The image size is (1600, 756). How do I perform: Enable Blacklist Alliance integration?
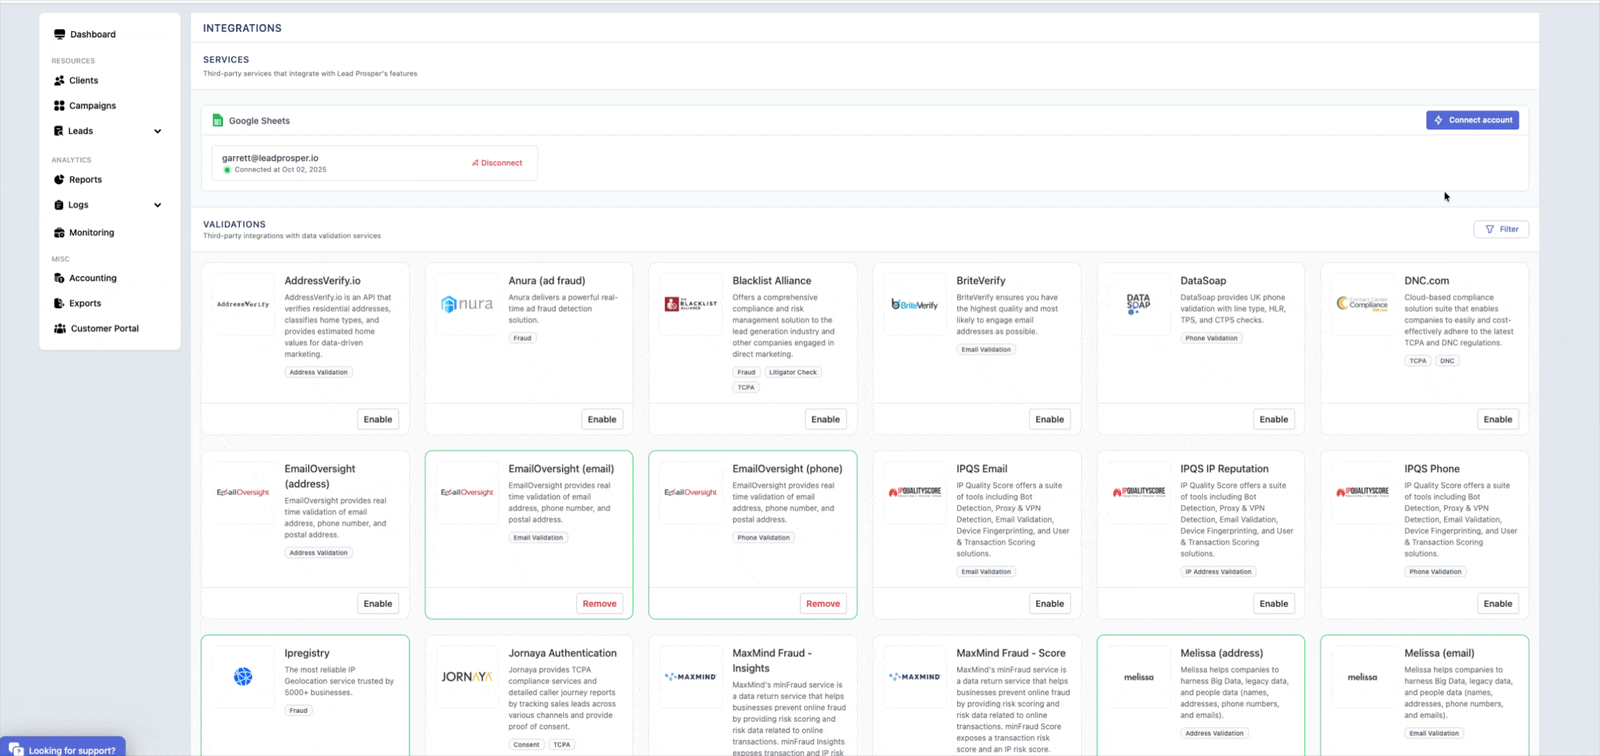pos(825,419)
